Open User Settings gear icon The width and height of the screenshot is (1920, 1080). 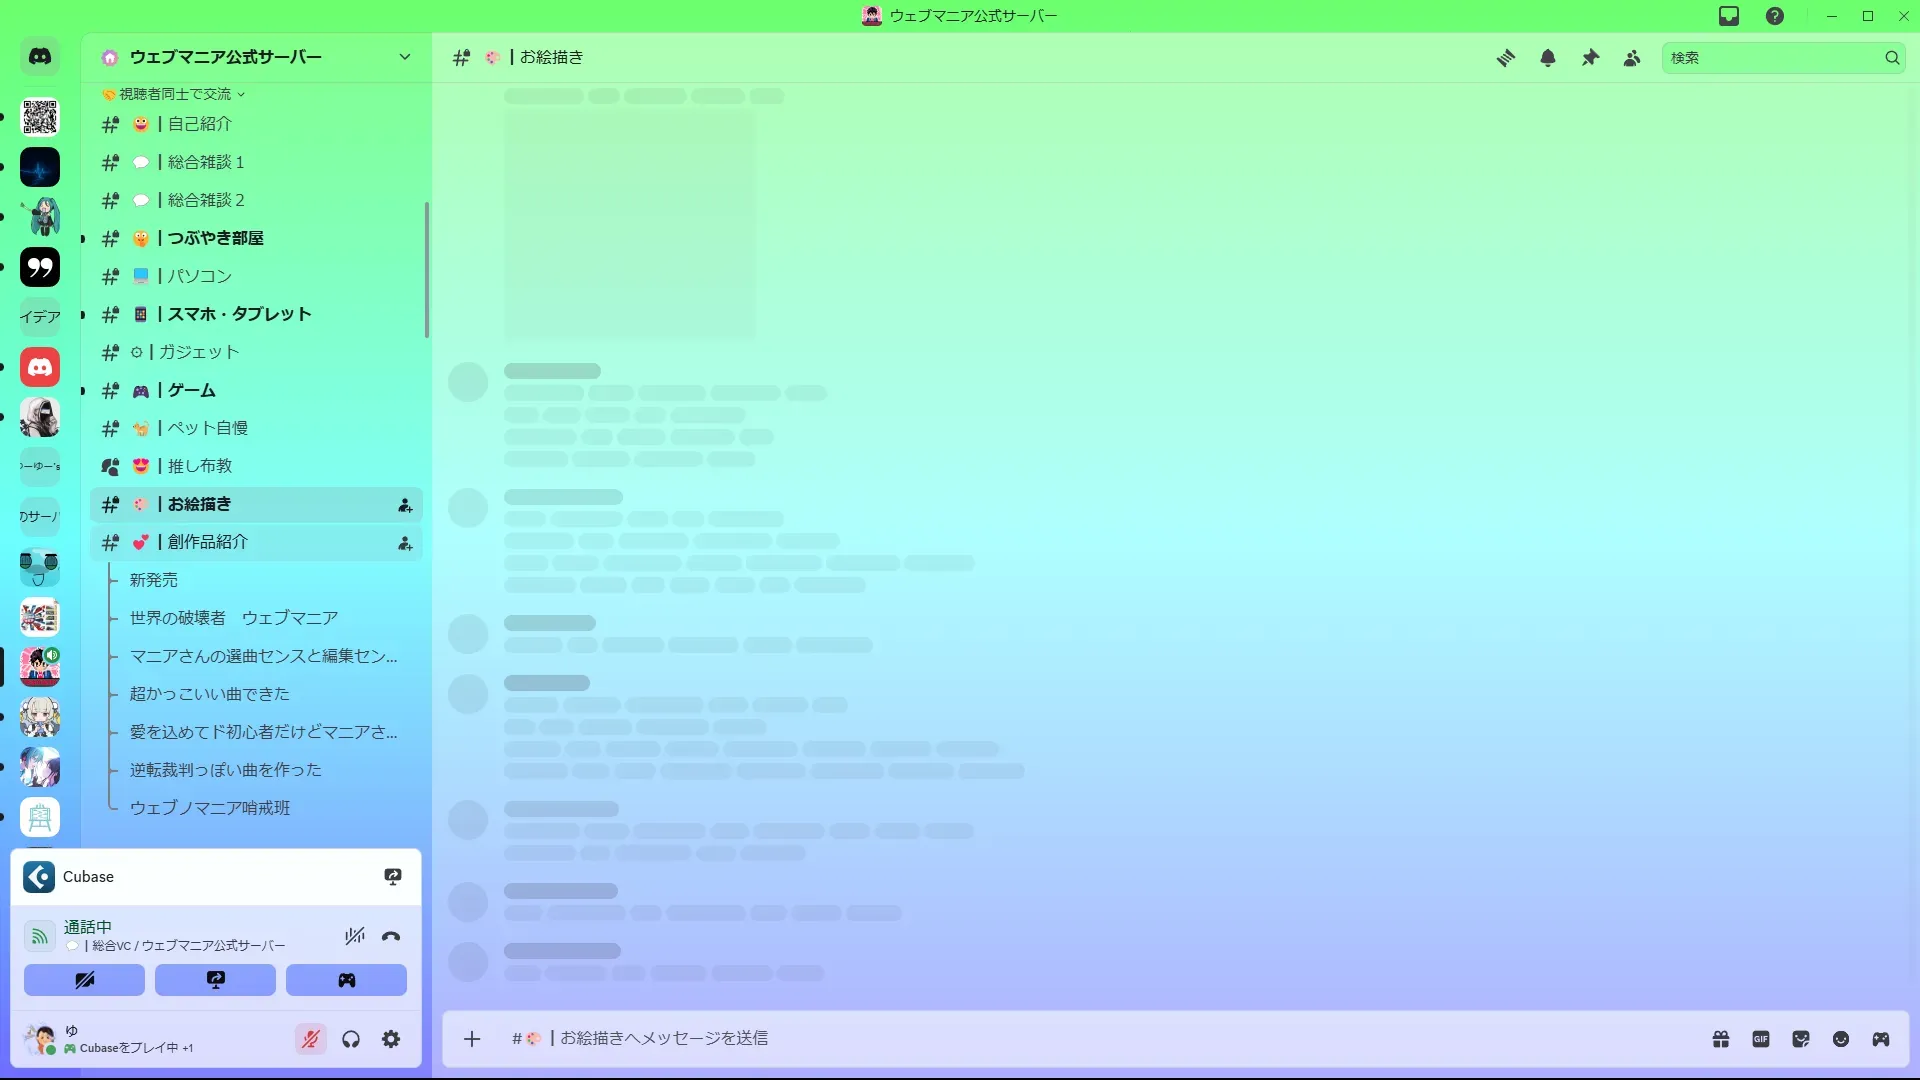click(x=391, y=1039)
